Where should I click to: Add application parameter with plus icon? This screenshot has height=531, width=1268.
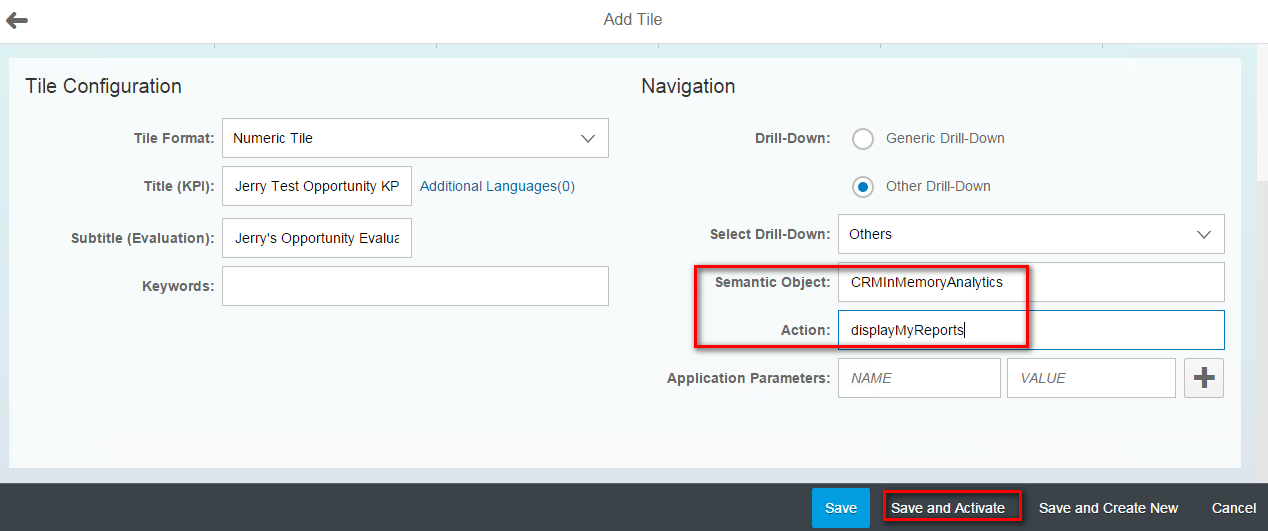pos(1204,378)
